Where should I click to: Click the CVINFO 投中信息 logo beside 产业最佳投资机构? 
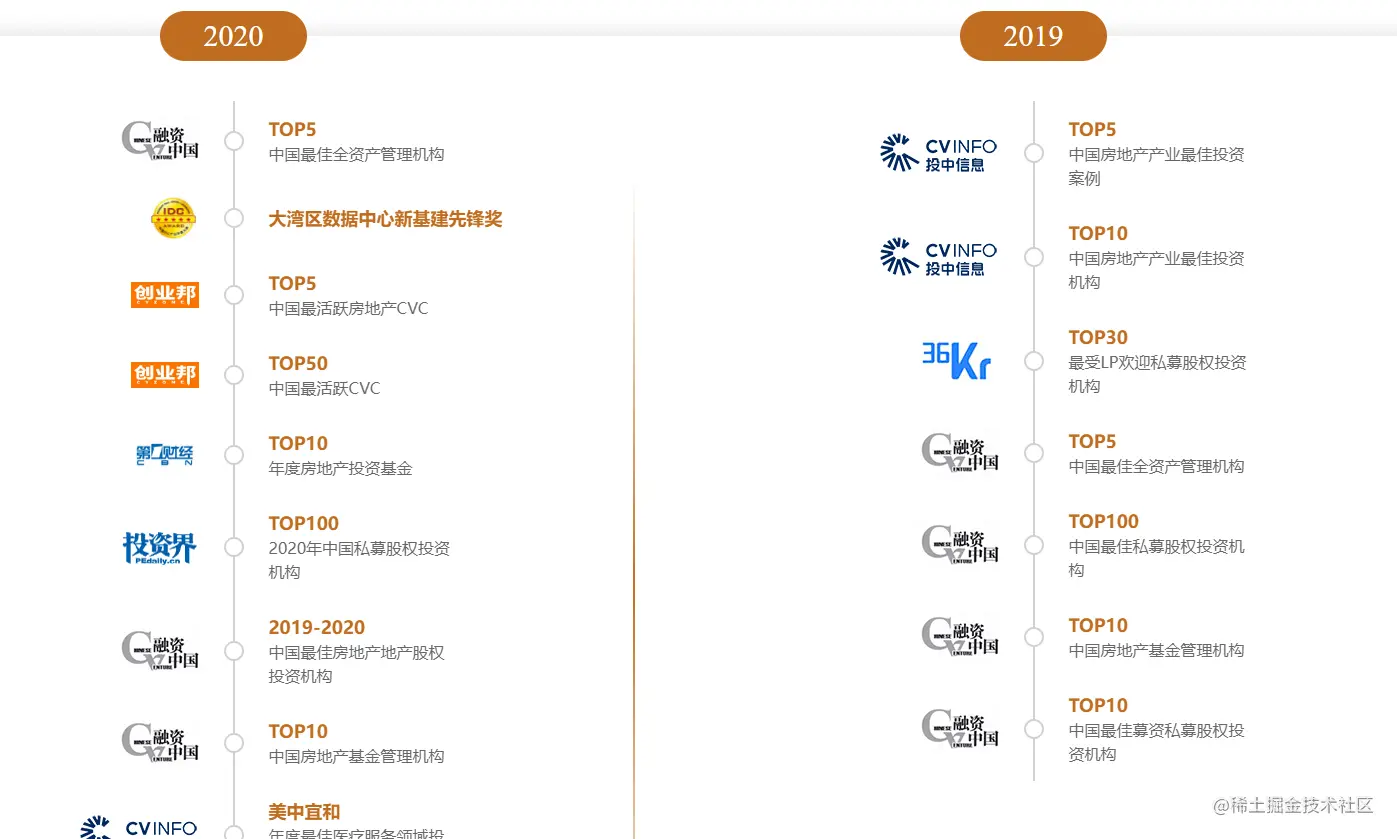click(939, 257)
